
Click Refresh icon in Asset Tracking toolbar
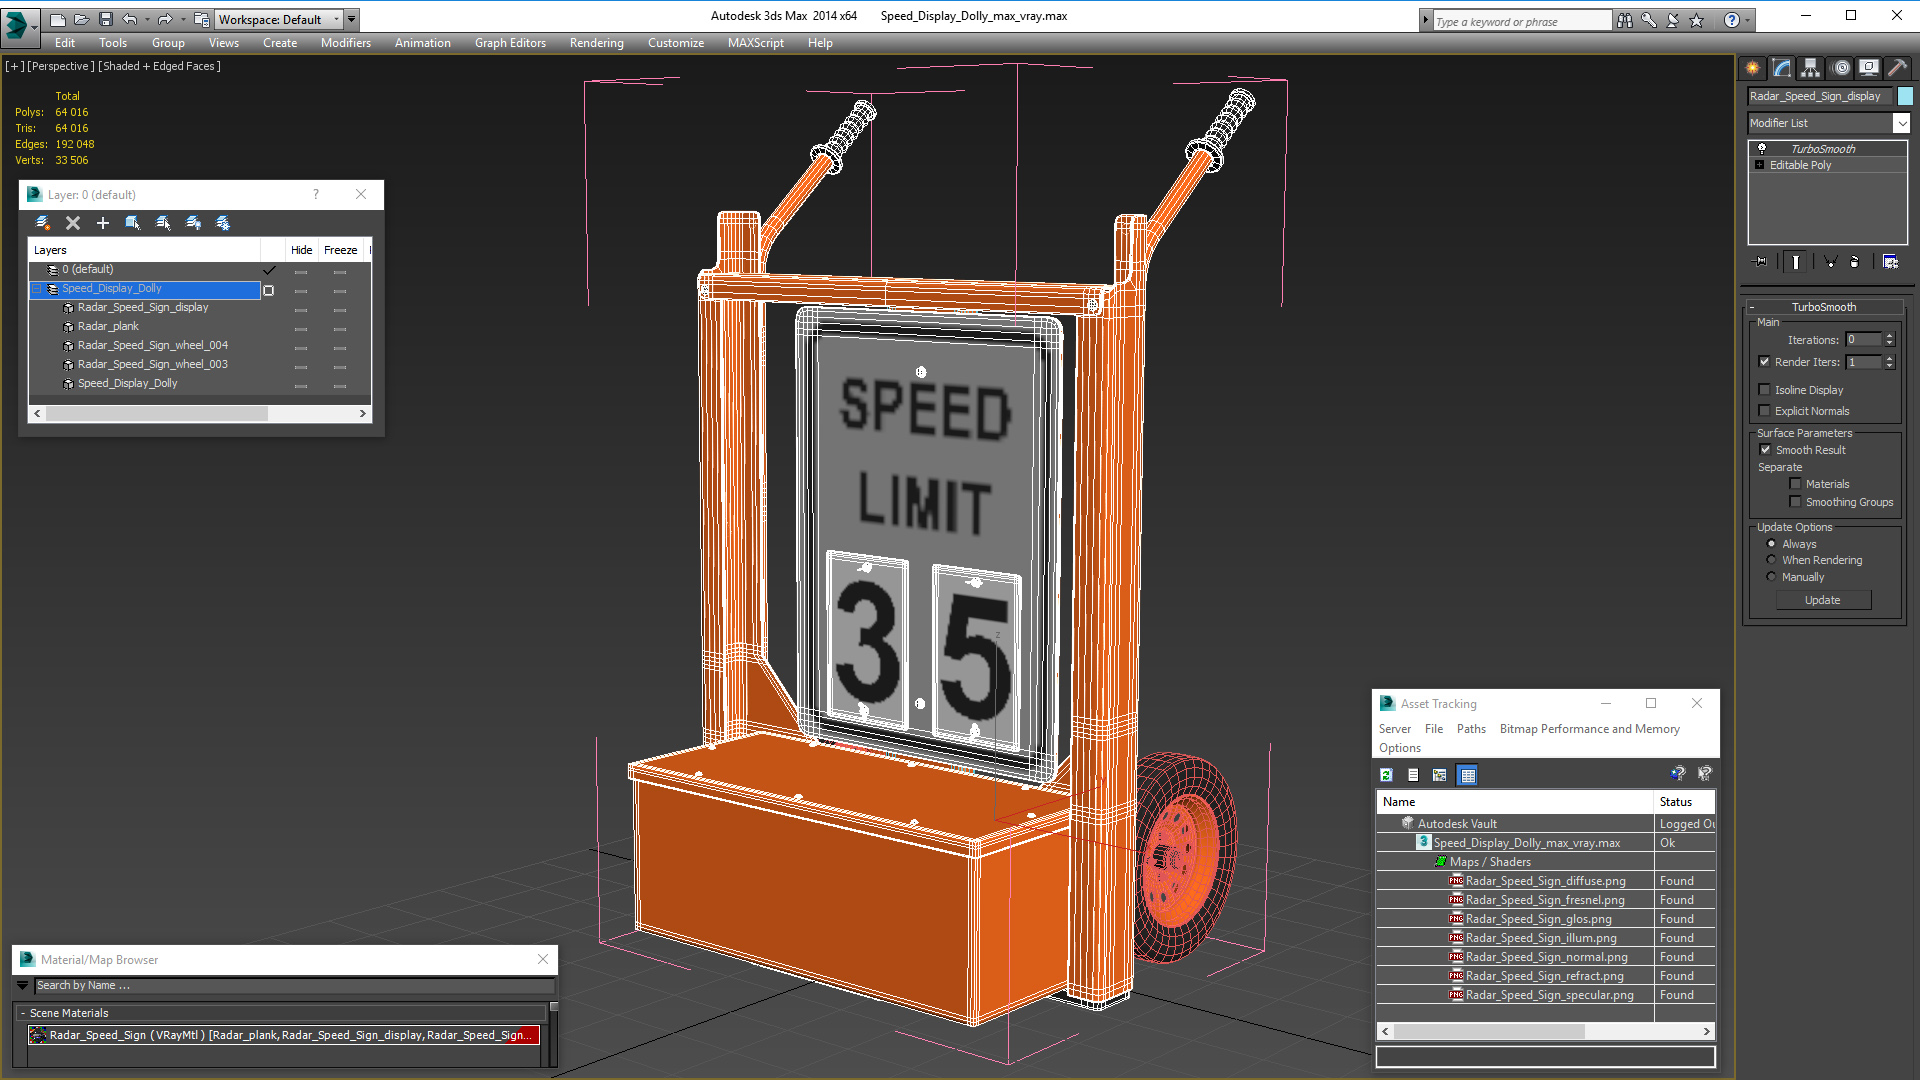pyautogui.click(x=1386, y=775)
